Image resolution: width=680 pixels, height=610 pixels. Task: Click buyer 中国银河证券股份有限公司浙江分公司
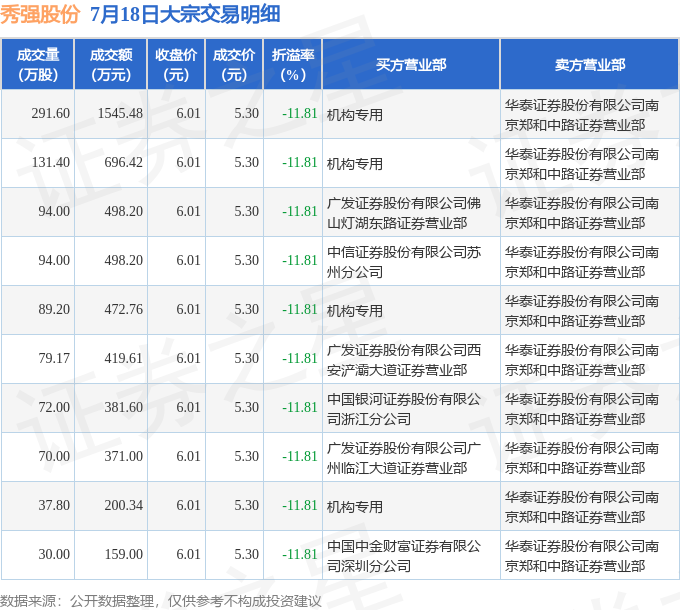pos(404,409)
